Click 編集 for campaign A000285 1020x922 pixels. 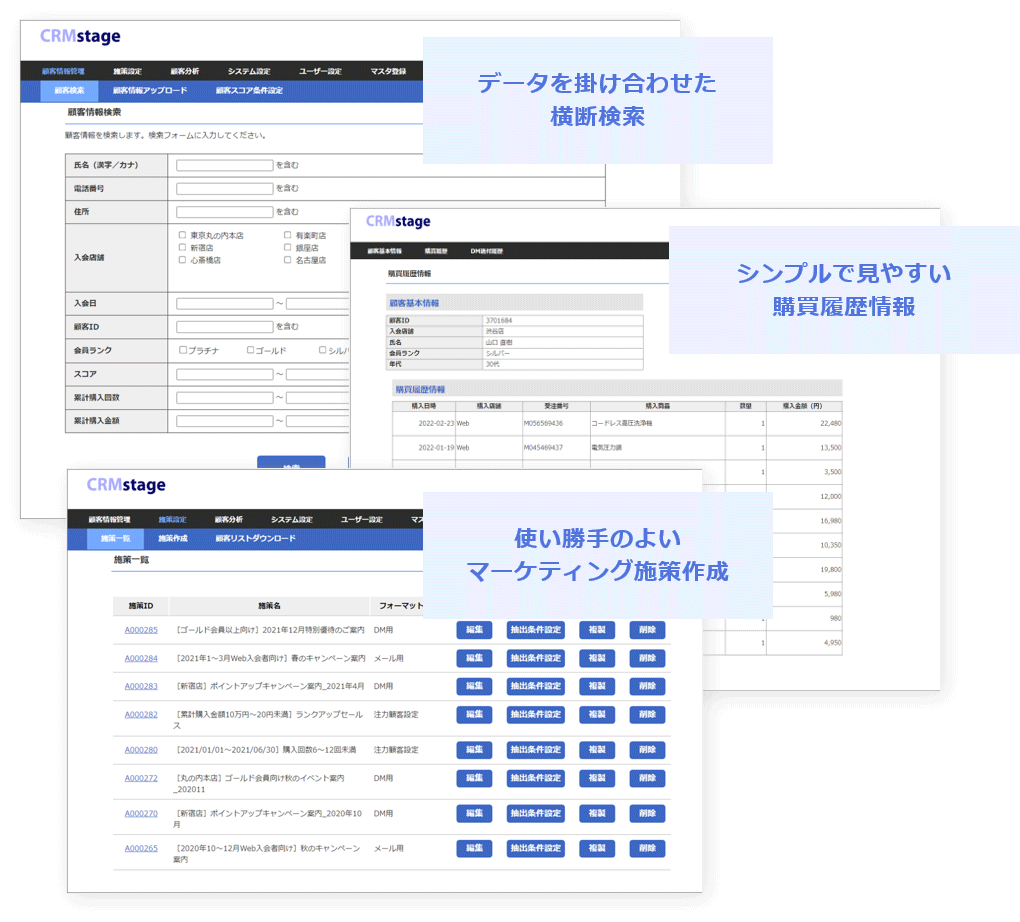pyautogui.click(x=474, y=630)
